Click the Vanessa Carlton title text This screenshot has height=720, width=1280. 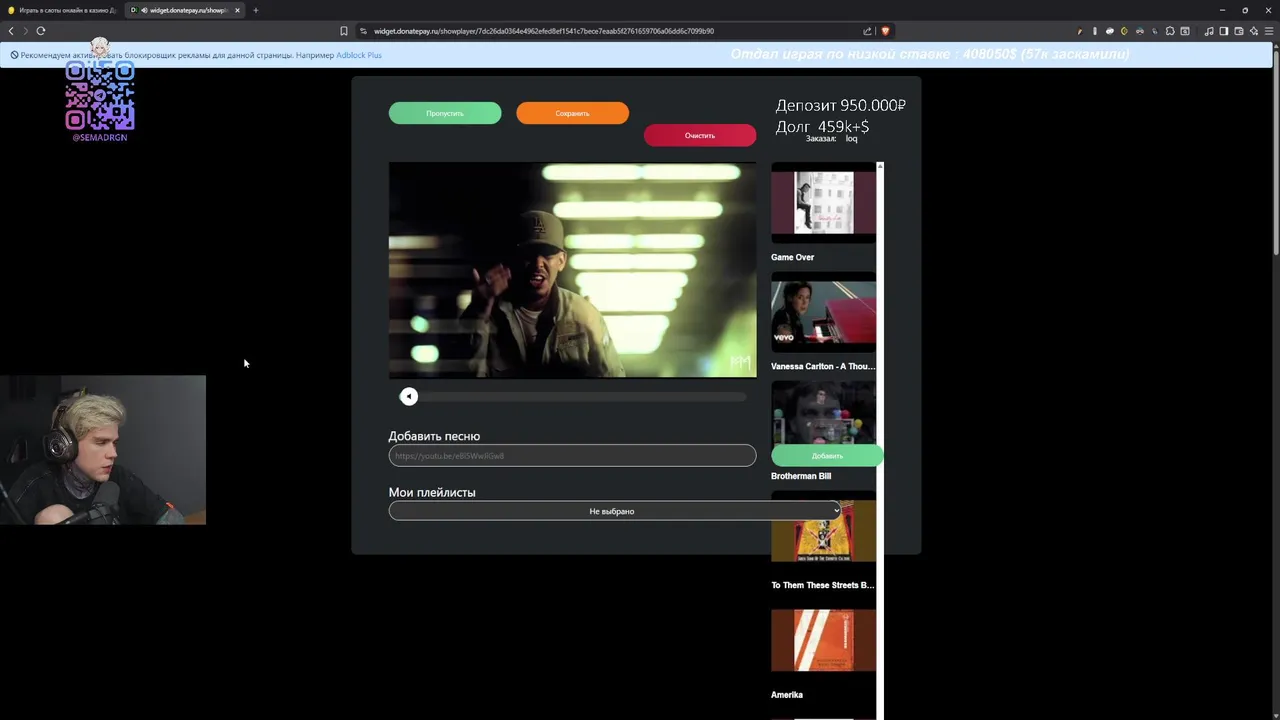[823, 366]
